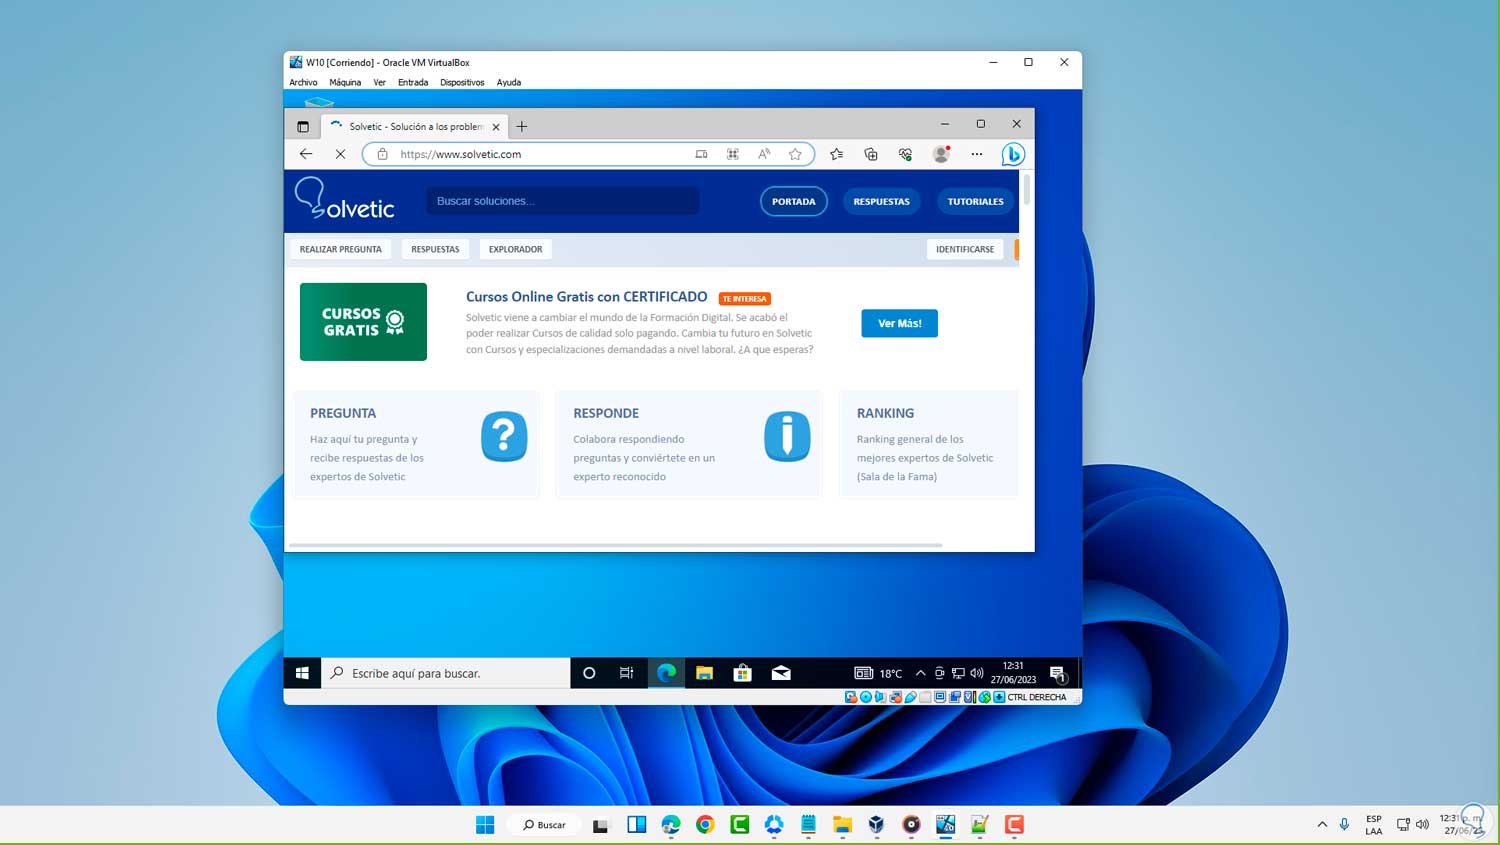Screen dimensions: 1500x845
Task: Open the Ver menu in VirtualBox
Action: [379, 83]
